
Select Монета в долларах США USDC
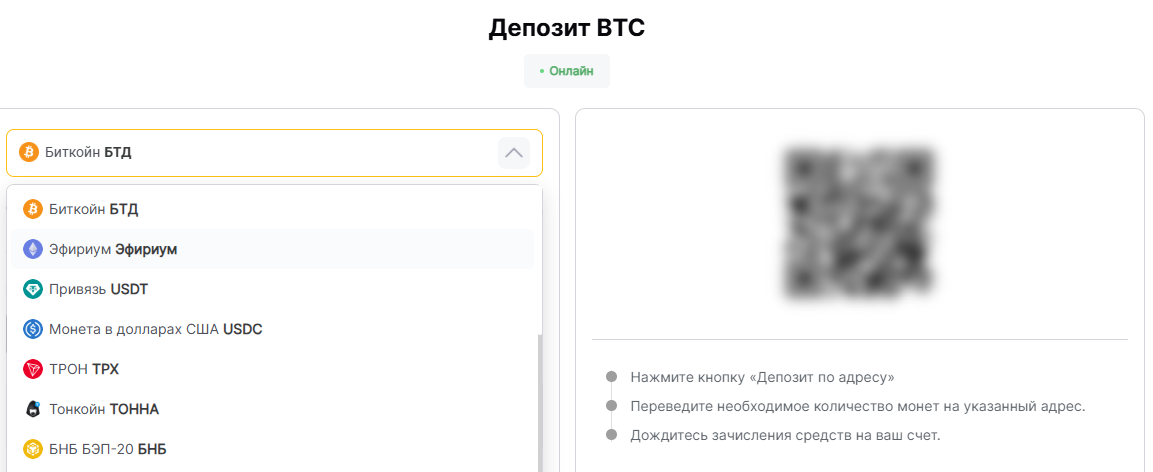[x=273, y=329]
